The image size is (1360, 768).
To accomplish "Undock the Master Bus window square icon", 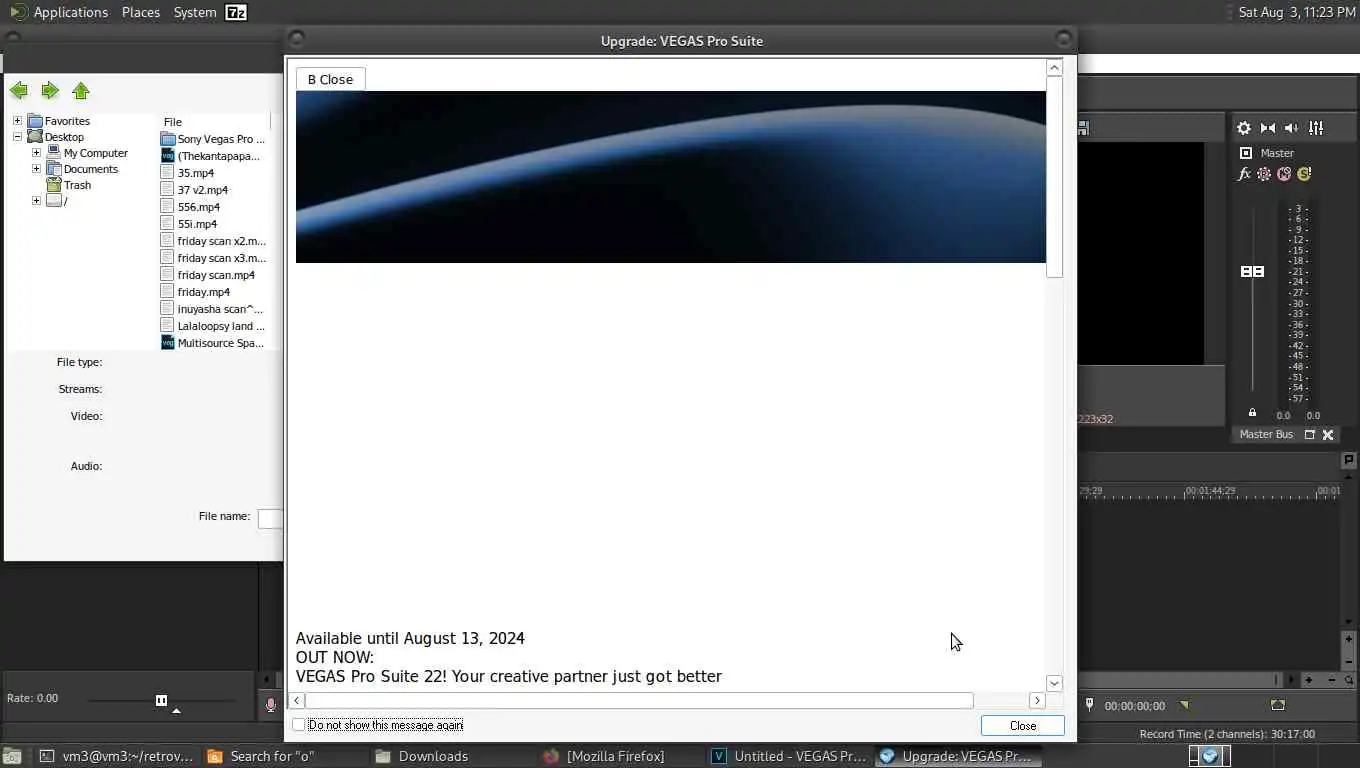I will point(1310,435).
